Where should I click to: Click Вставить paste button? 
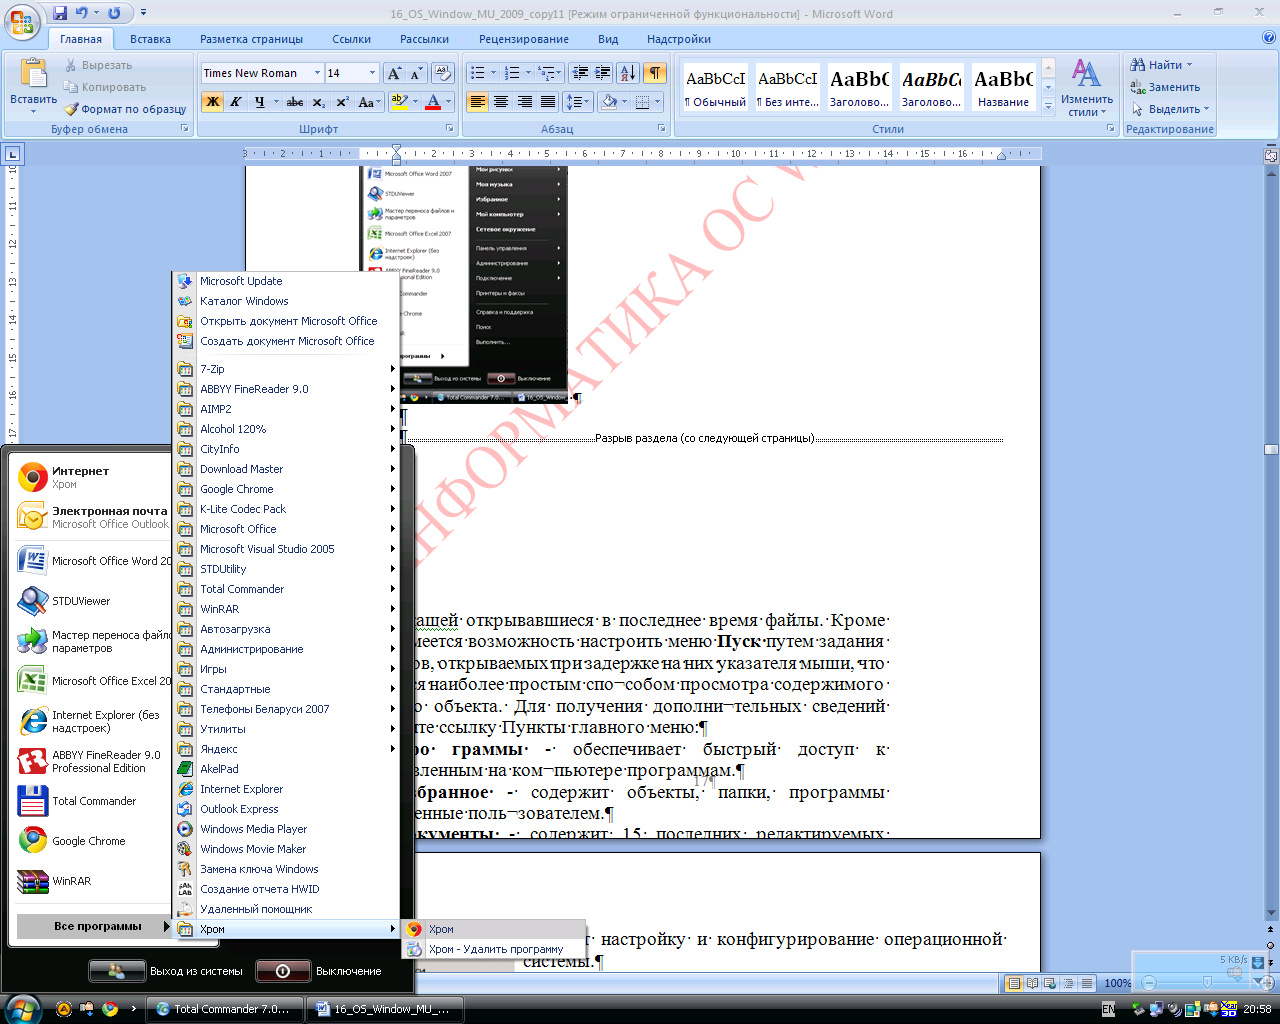point(33,85)
